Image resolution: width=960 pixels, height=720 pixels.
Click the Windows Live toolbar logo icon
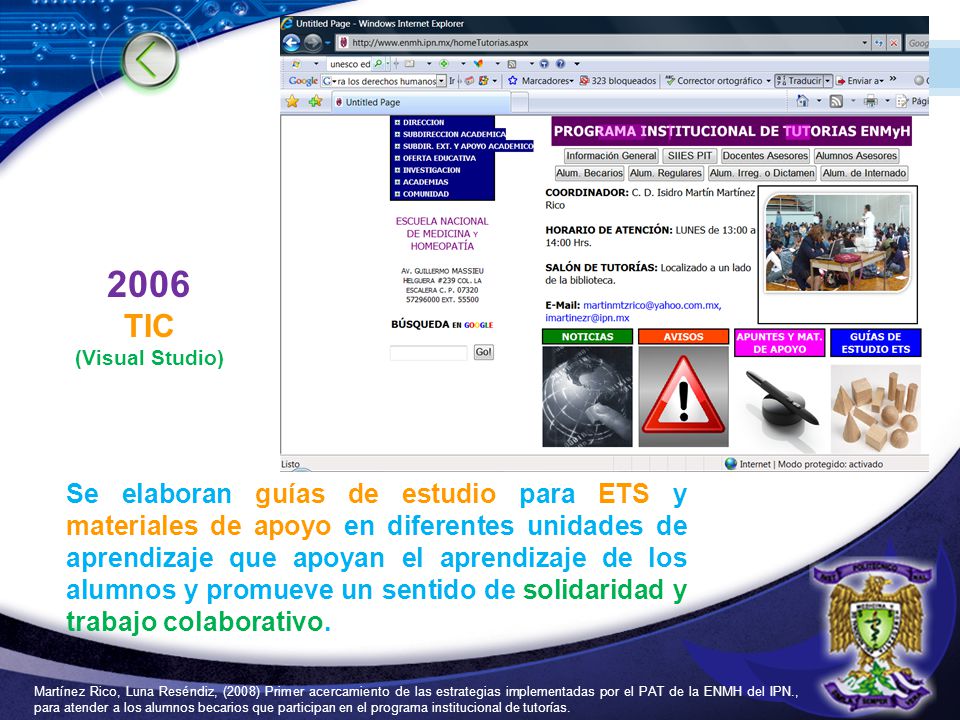tap(296, 64)
